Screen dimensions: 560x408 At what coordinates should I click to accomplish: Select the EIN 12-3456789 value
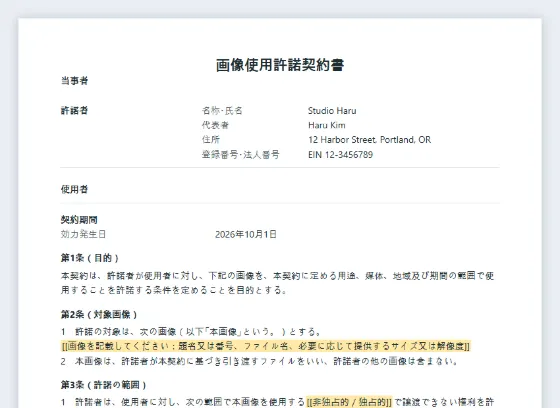click(340, 154)
